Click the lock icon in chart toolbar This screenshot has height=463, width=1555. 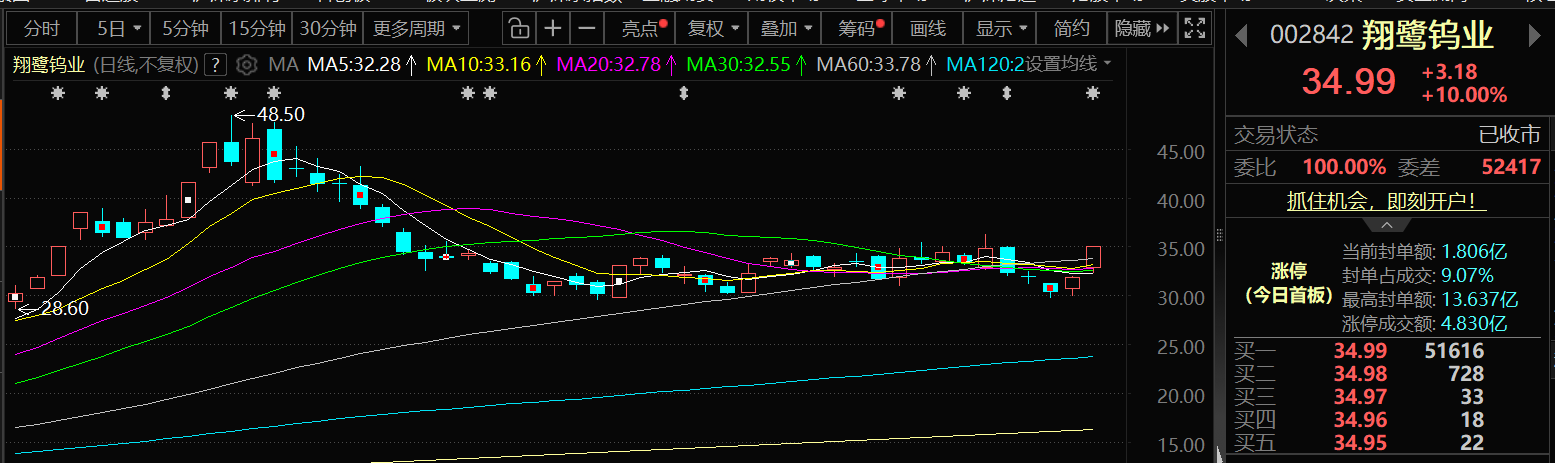click(x=517, y=28)
